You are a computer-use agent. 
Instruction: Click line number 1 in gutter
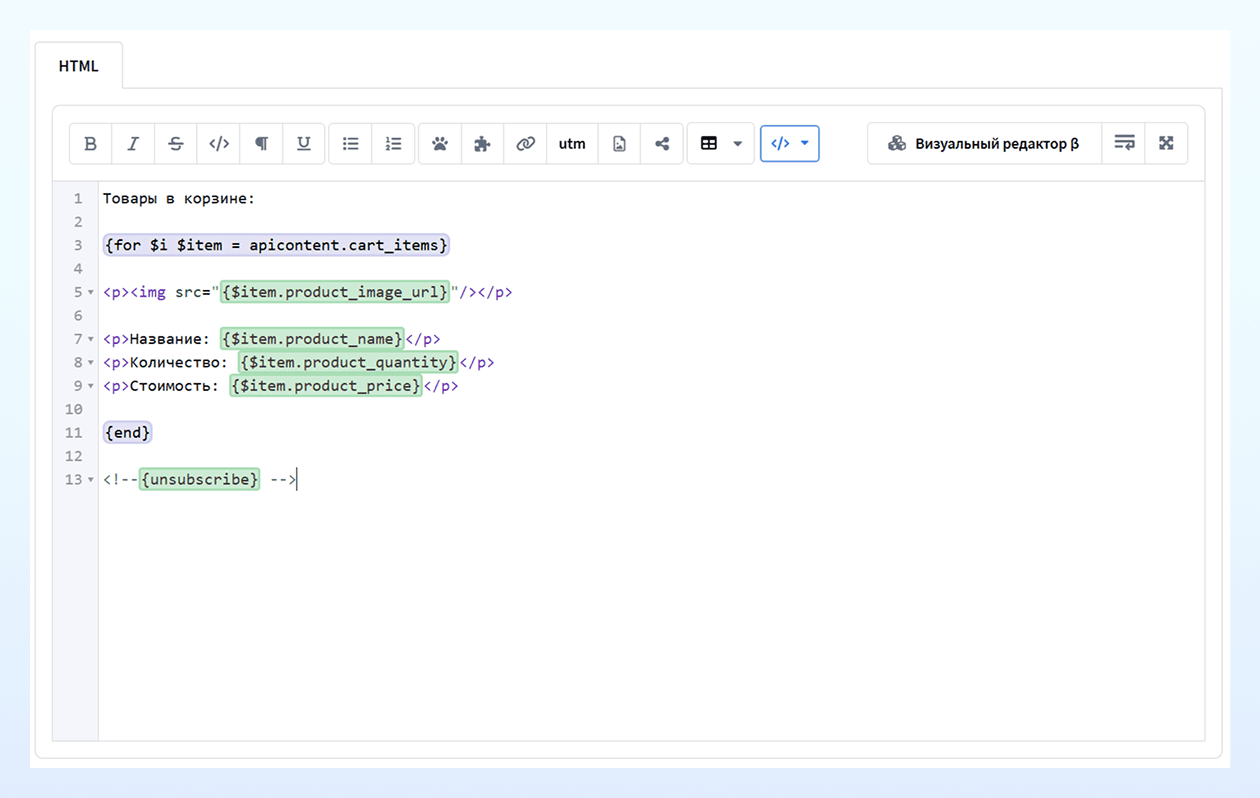[x=78, y=198]
